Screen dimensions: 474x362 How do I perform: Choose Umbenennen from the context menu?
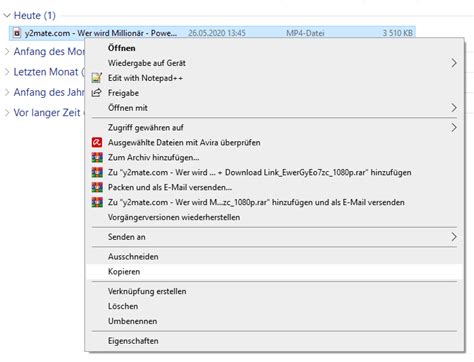pyautogui.click(x=274, y=321)
